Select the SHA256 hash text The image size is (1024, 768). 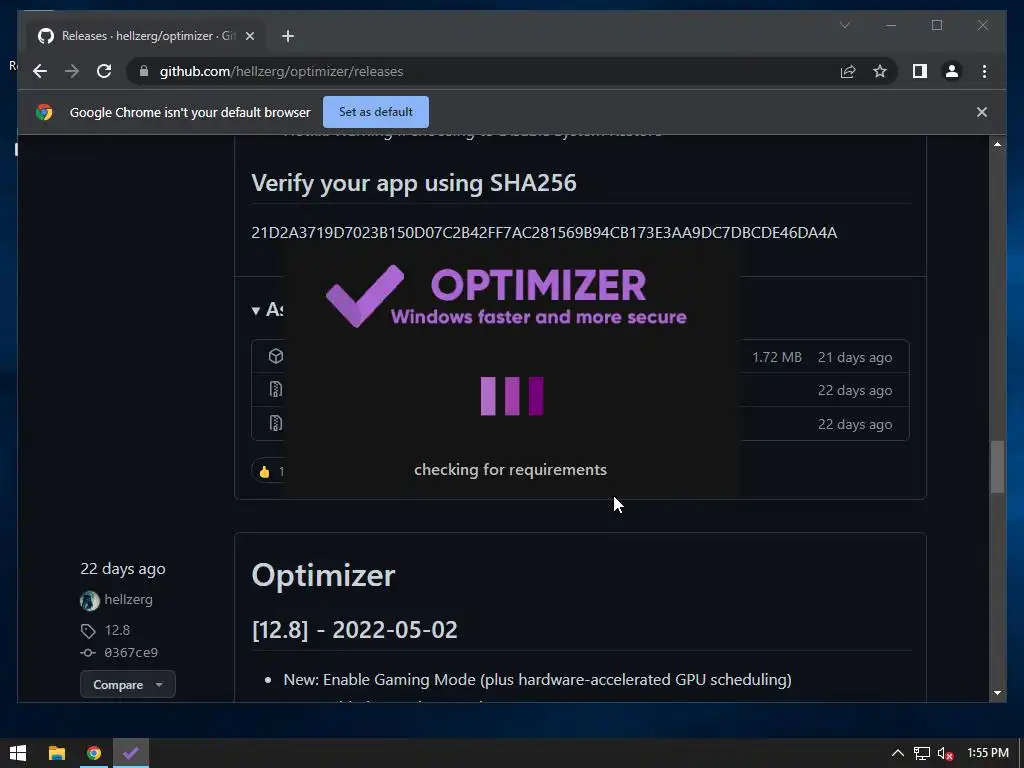(544, 232)
